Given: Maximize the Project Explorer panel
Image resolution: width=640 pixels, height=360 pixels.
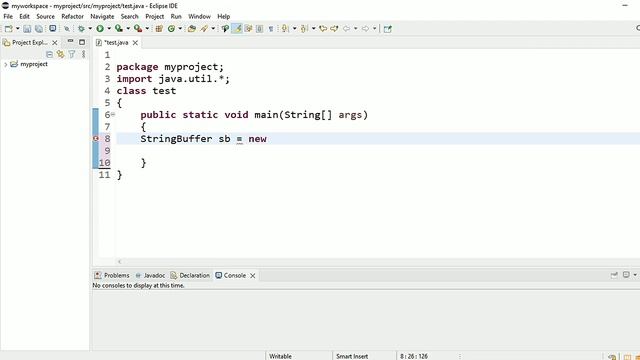Looking at the screenshot, I should pos(82,42).
